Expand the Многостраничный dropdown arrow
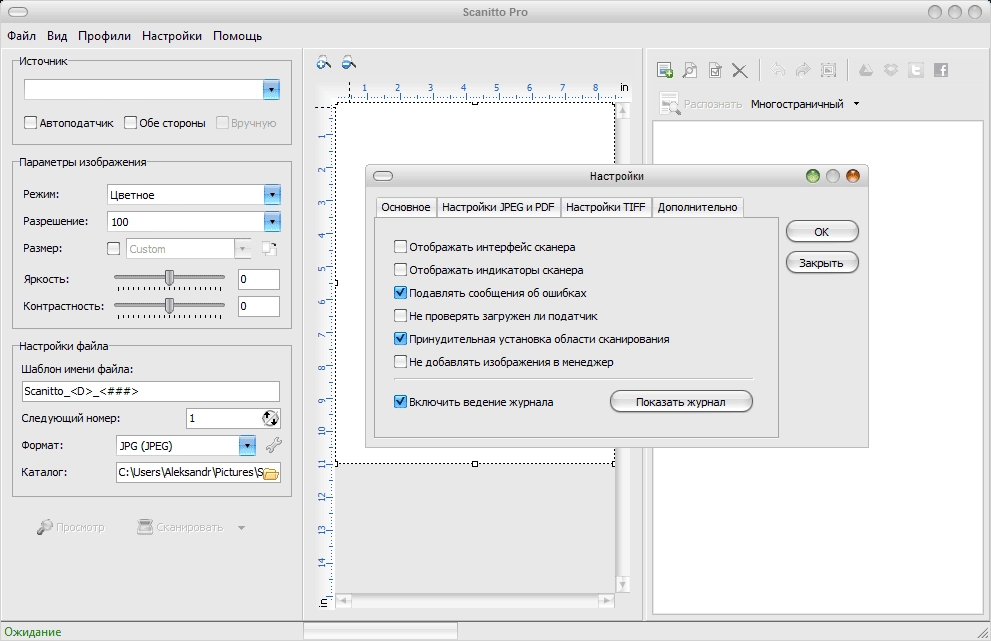 pyautogui.click(x=856, y=104)
